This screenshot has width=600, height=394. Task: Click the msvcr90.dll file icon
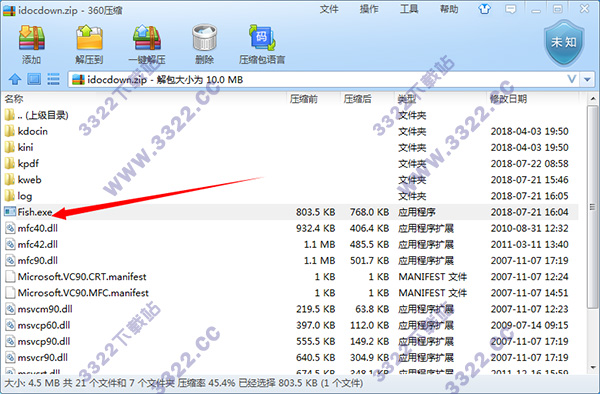pyautogui.click(x=10, y=358)
